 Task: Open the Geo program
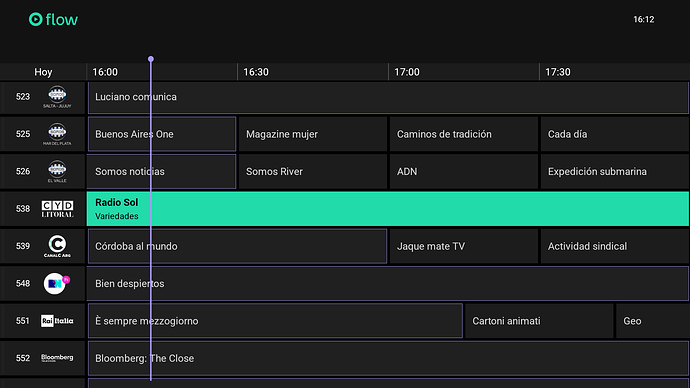(653, 321)
